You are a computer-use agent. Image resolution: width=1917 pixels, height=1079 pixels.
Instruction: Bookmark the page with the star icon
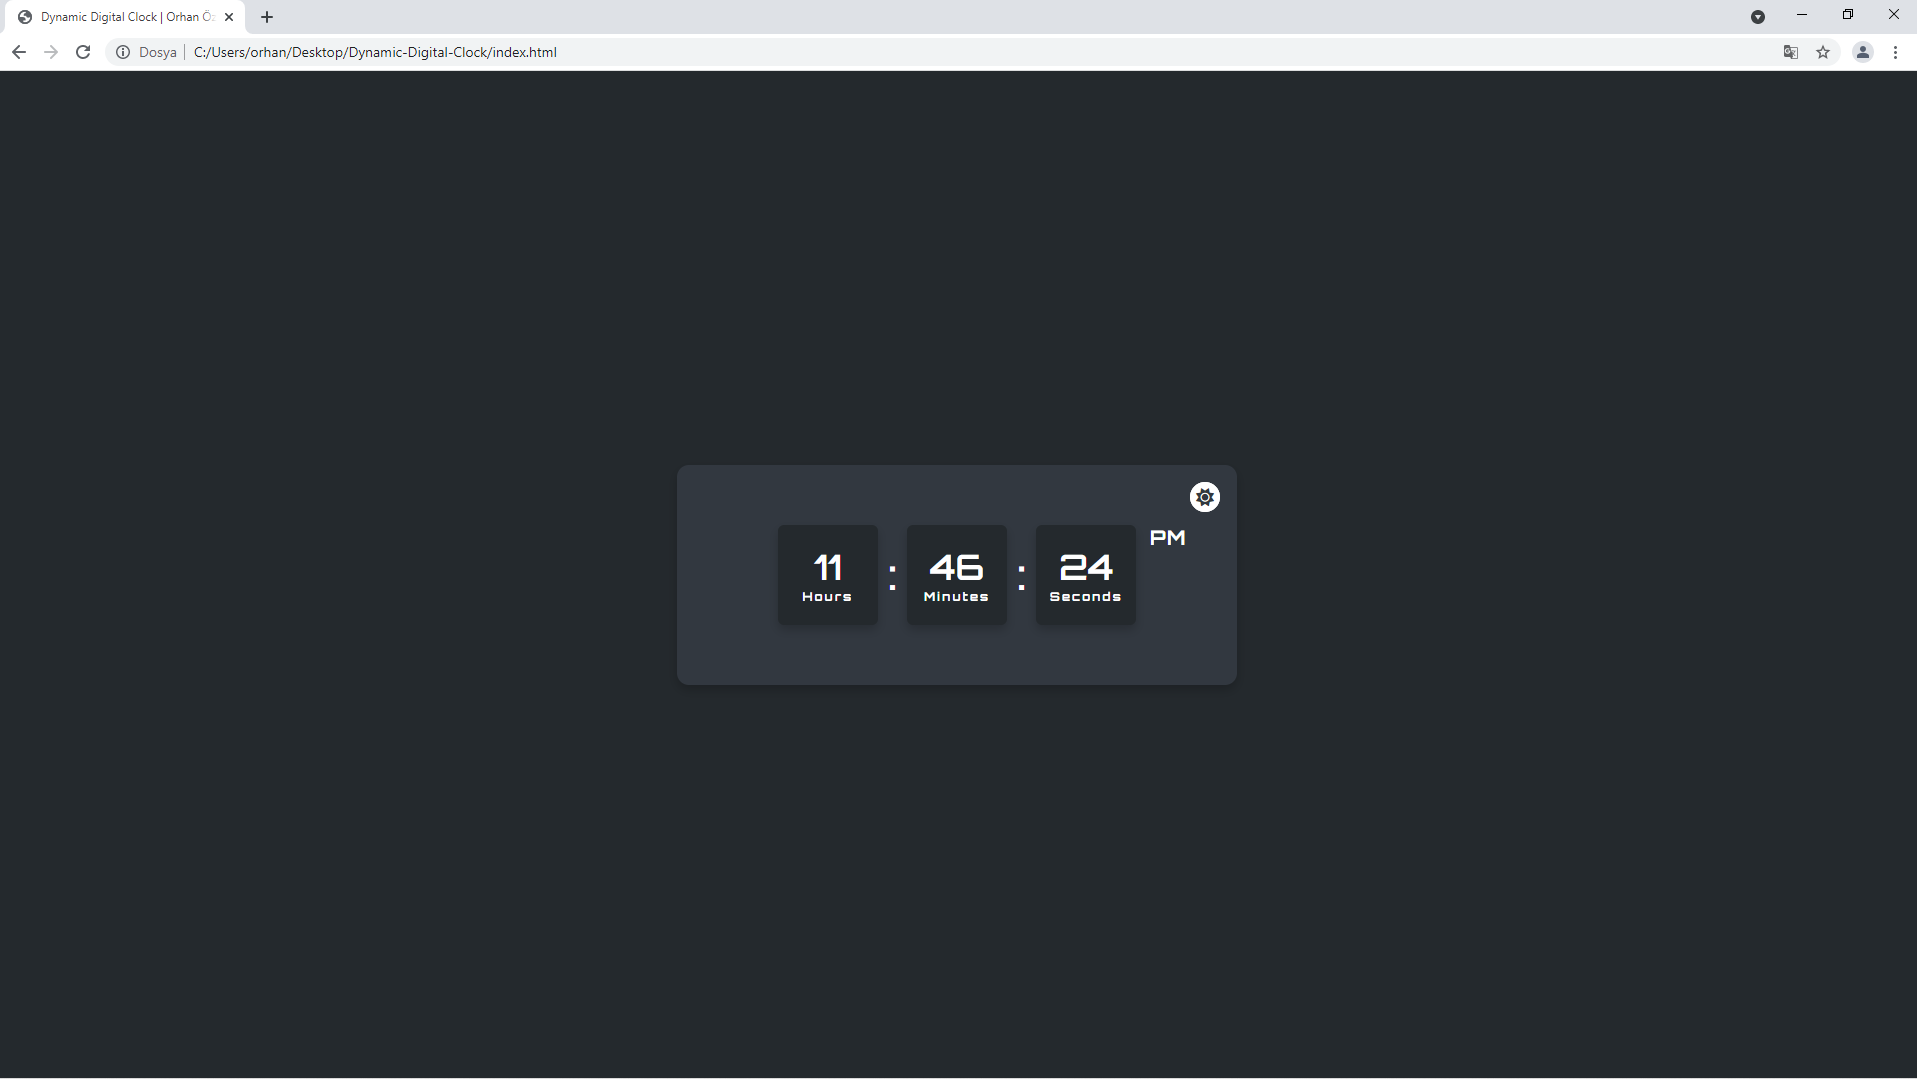click(x=1824, y=52)
